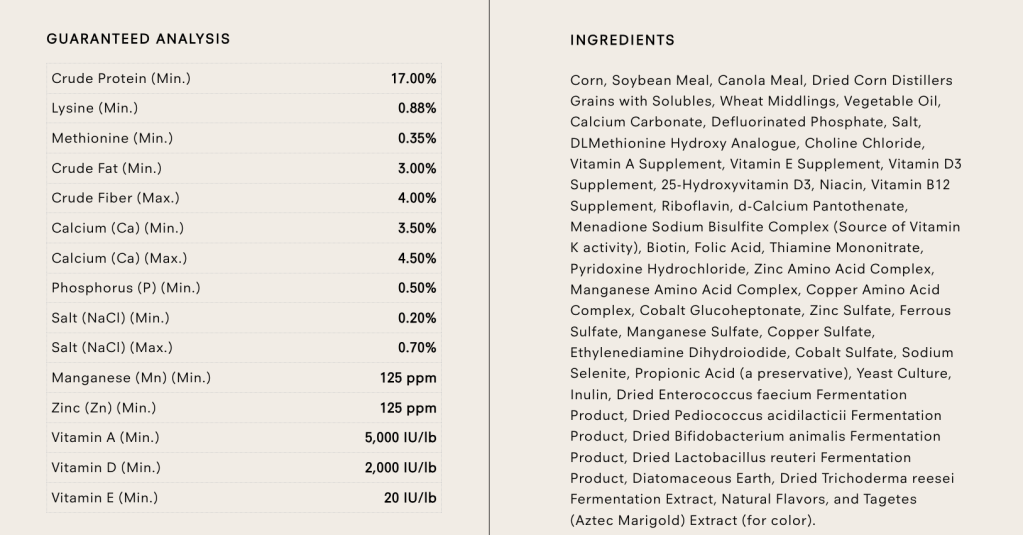1023x535 pixels.
Task: Click the 5,000 IU/lb Vitamin A value
Action: click(x=400, y=438)
